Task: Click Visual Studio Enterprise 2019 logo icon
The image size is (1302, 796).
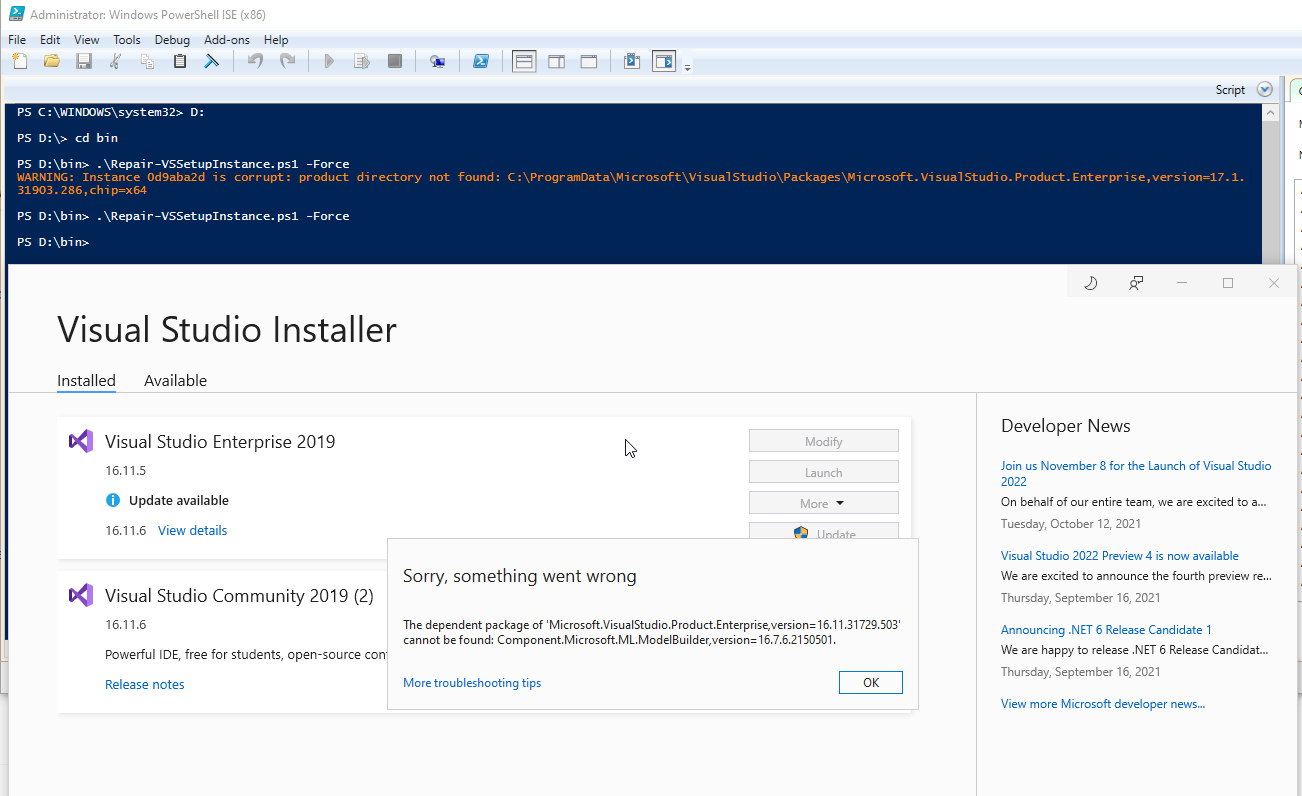Action: (x=81, y=441)
